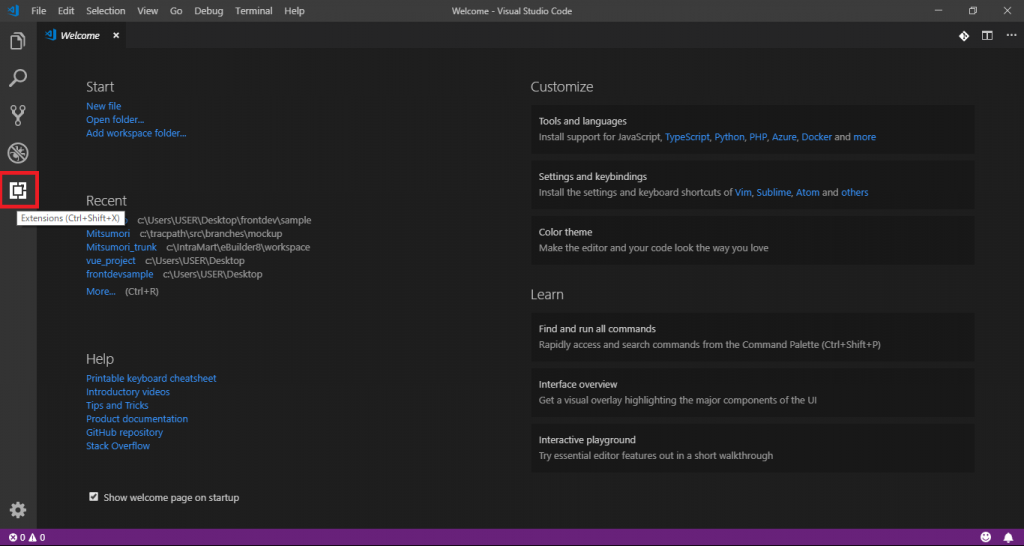This screenshot has width=1024, height=546.
Task: Open recent folder frontdevsample
Action: (120, 274)
